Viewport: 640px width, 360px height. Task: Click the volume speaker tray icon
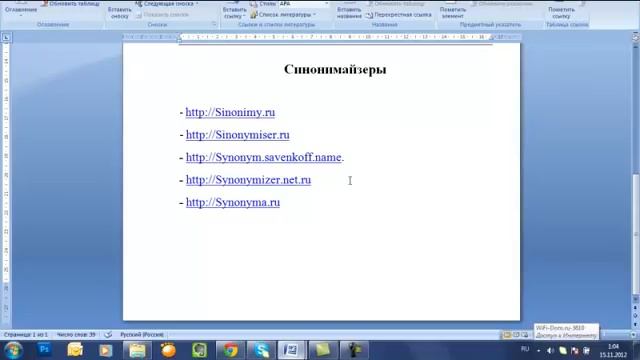(x=550, y=351)
